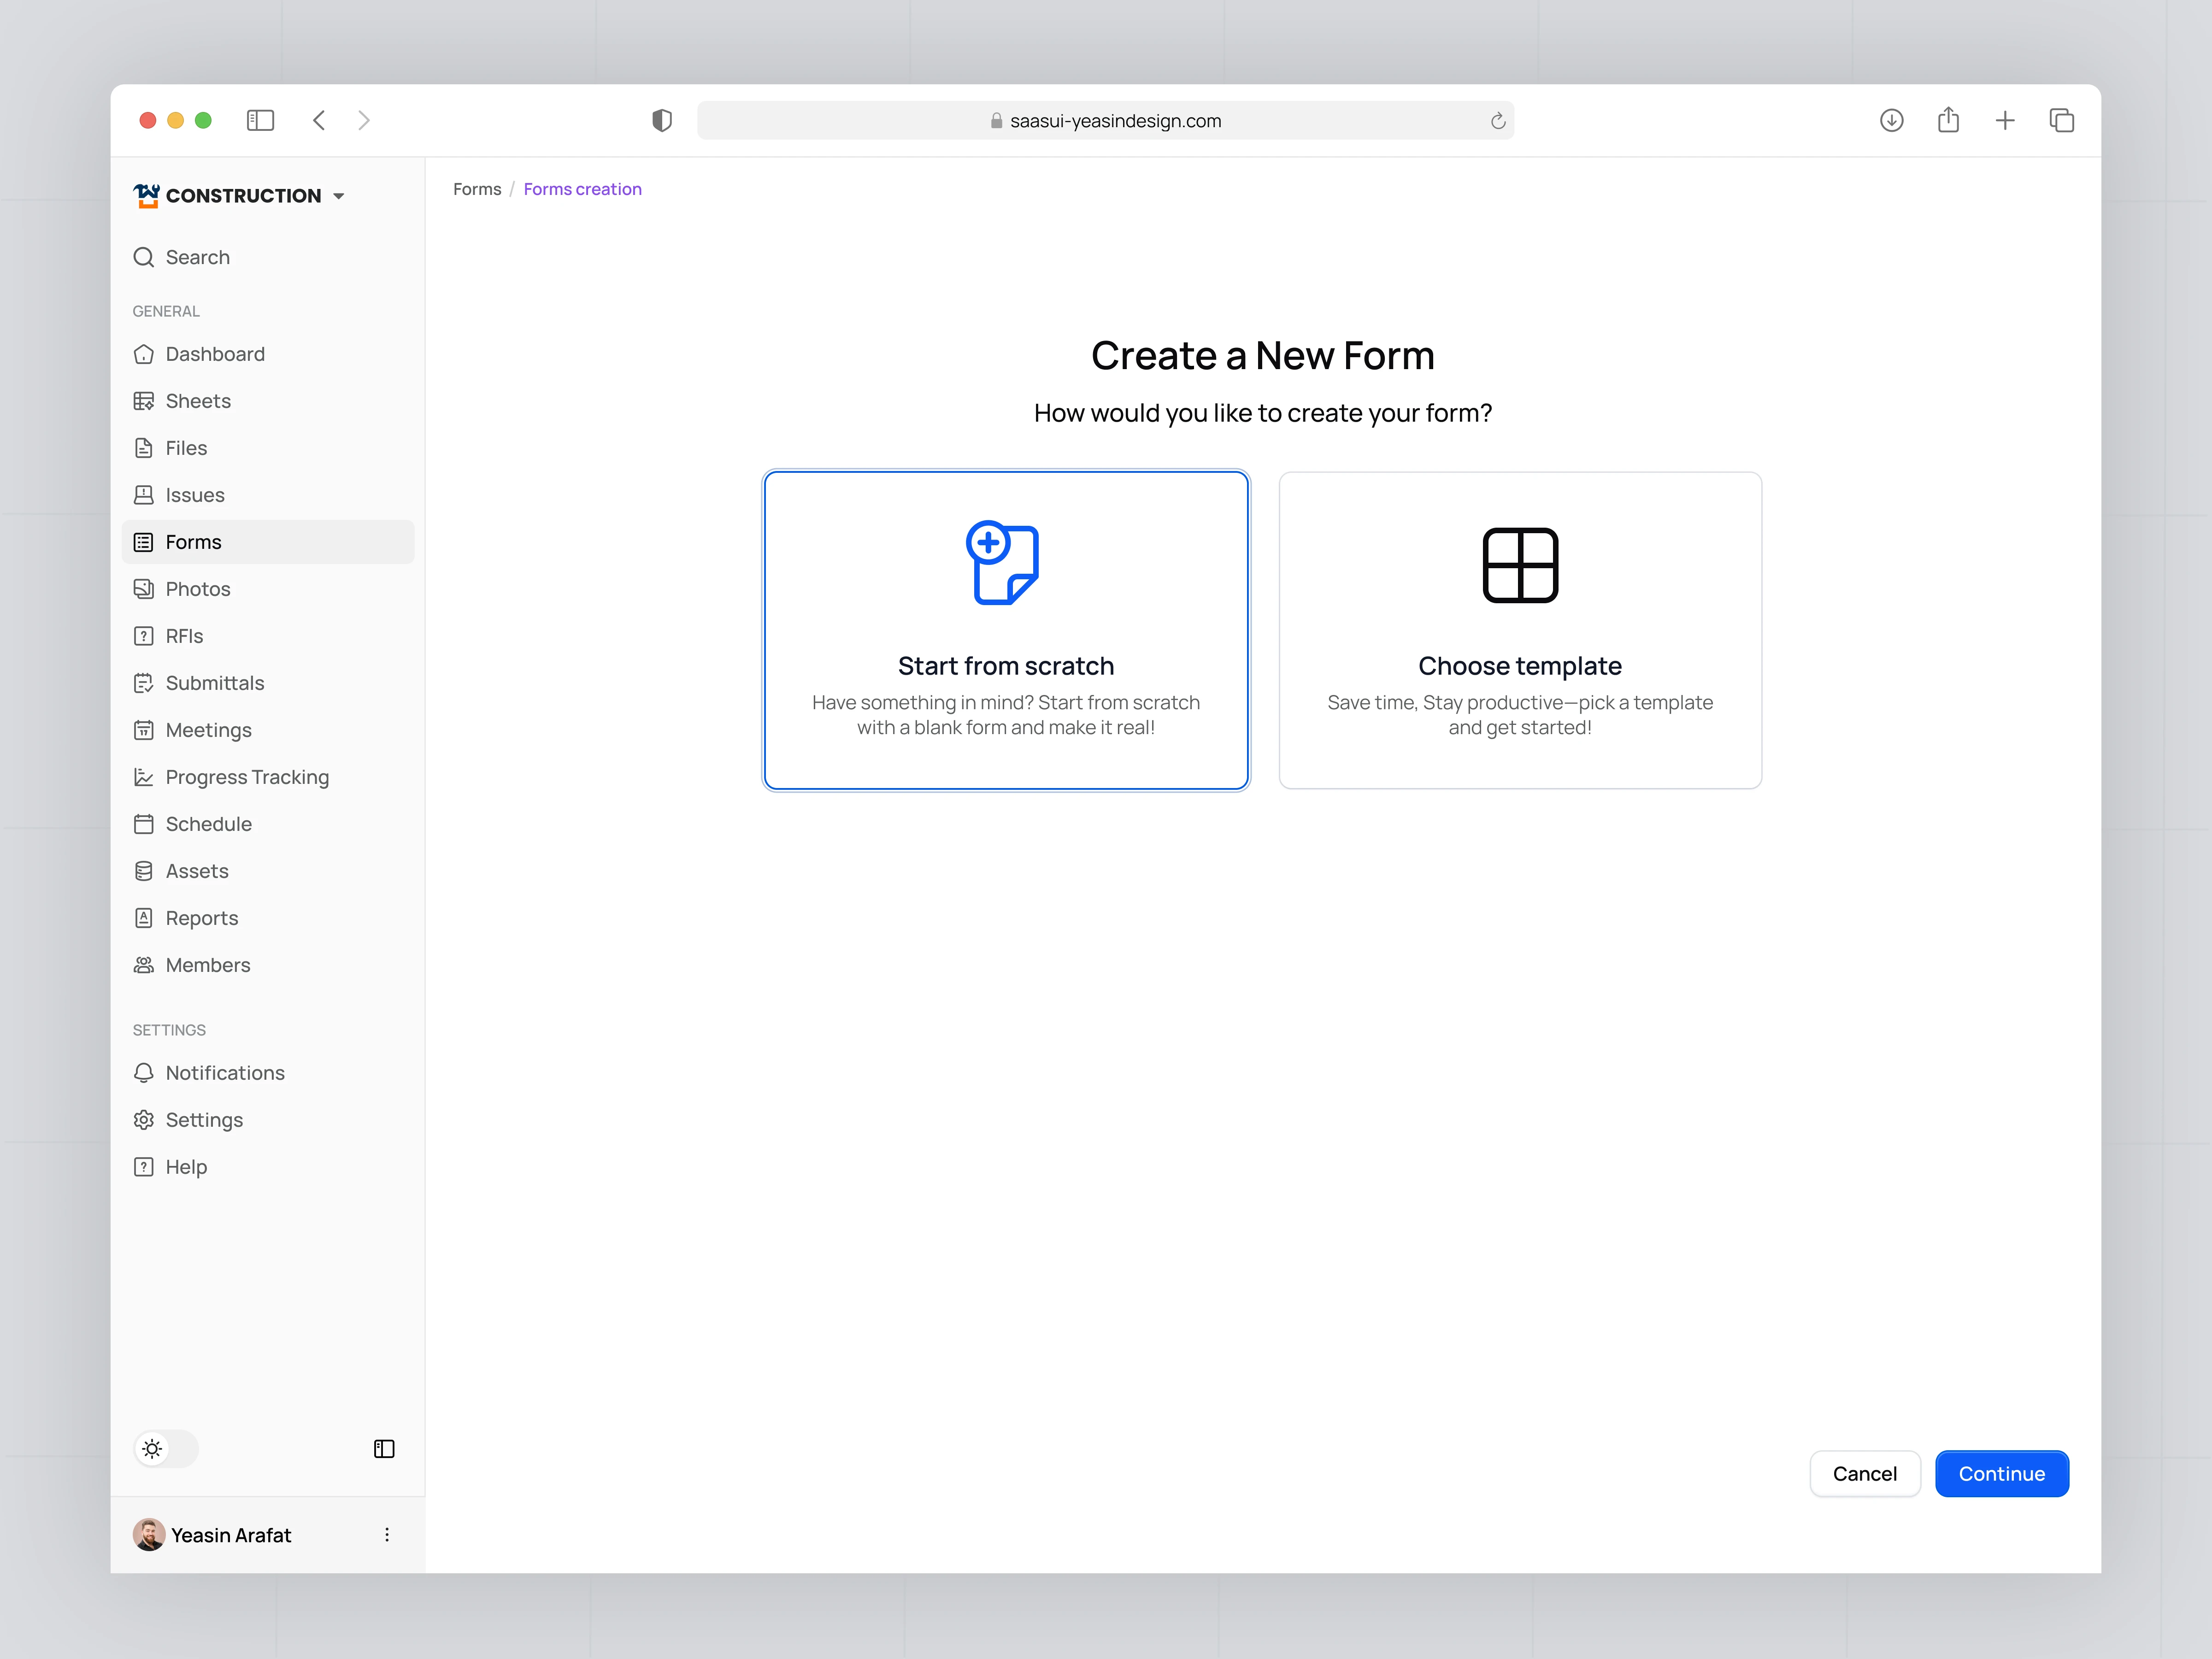
Task: Click the Submittals checklist icon
Action: [144, 683]
